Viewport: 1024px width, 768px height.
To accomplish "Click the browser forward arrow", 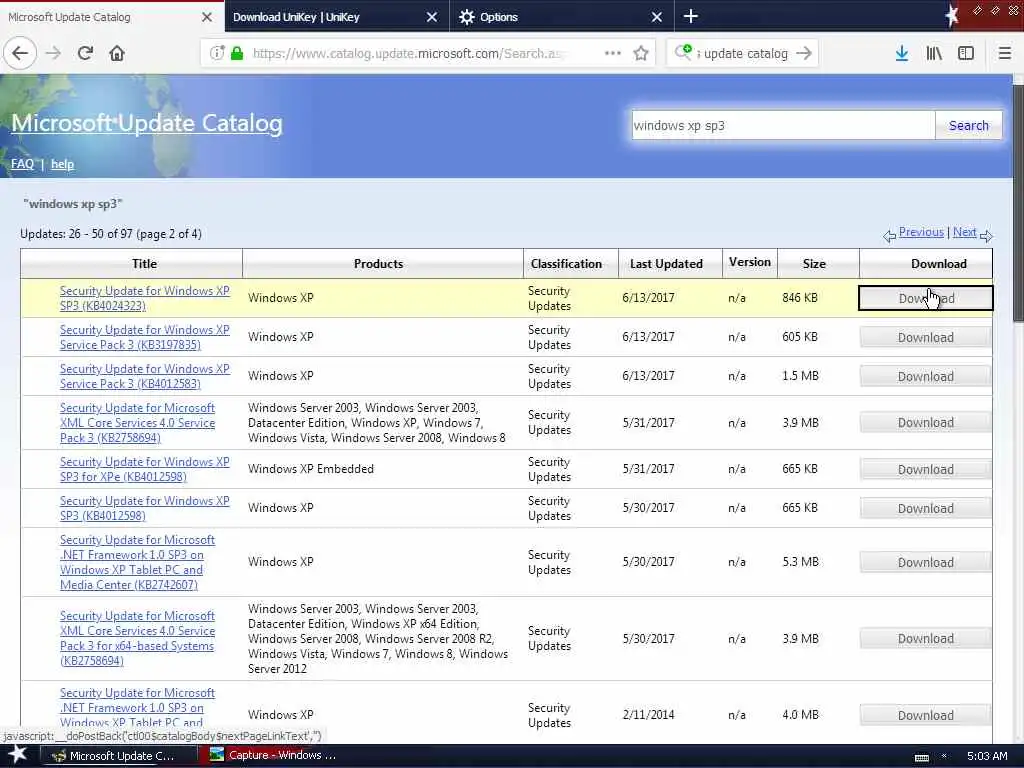I will pos(54,53).
